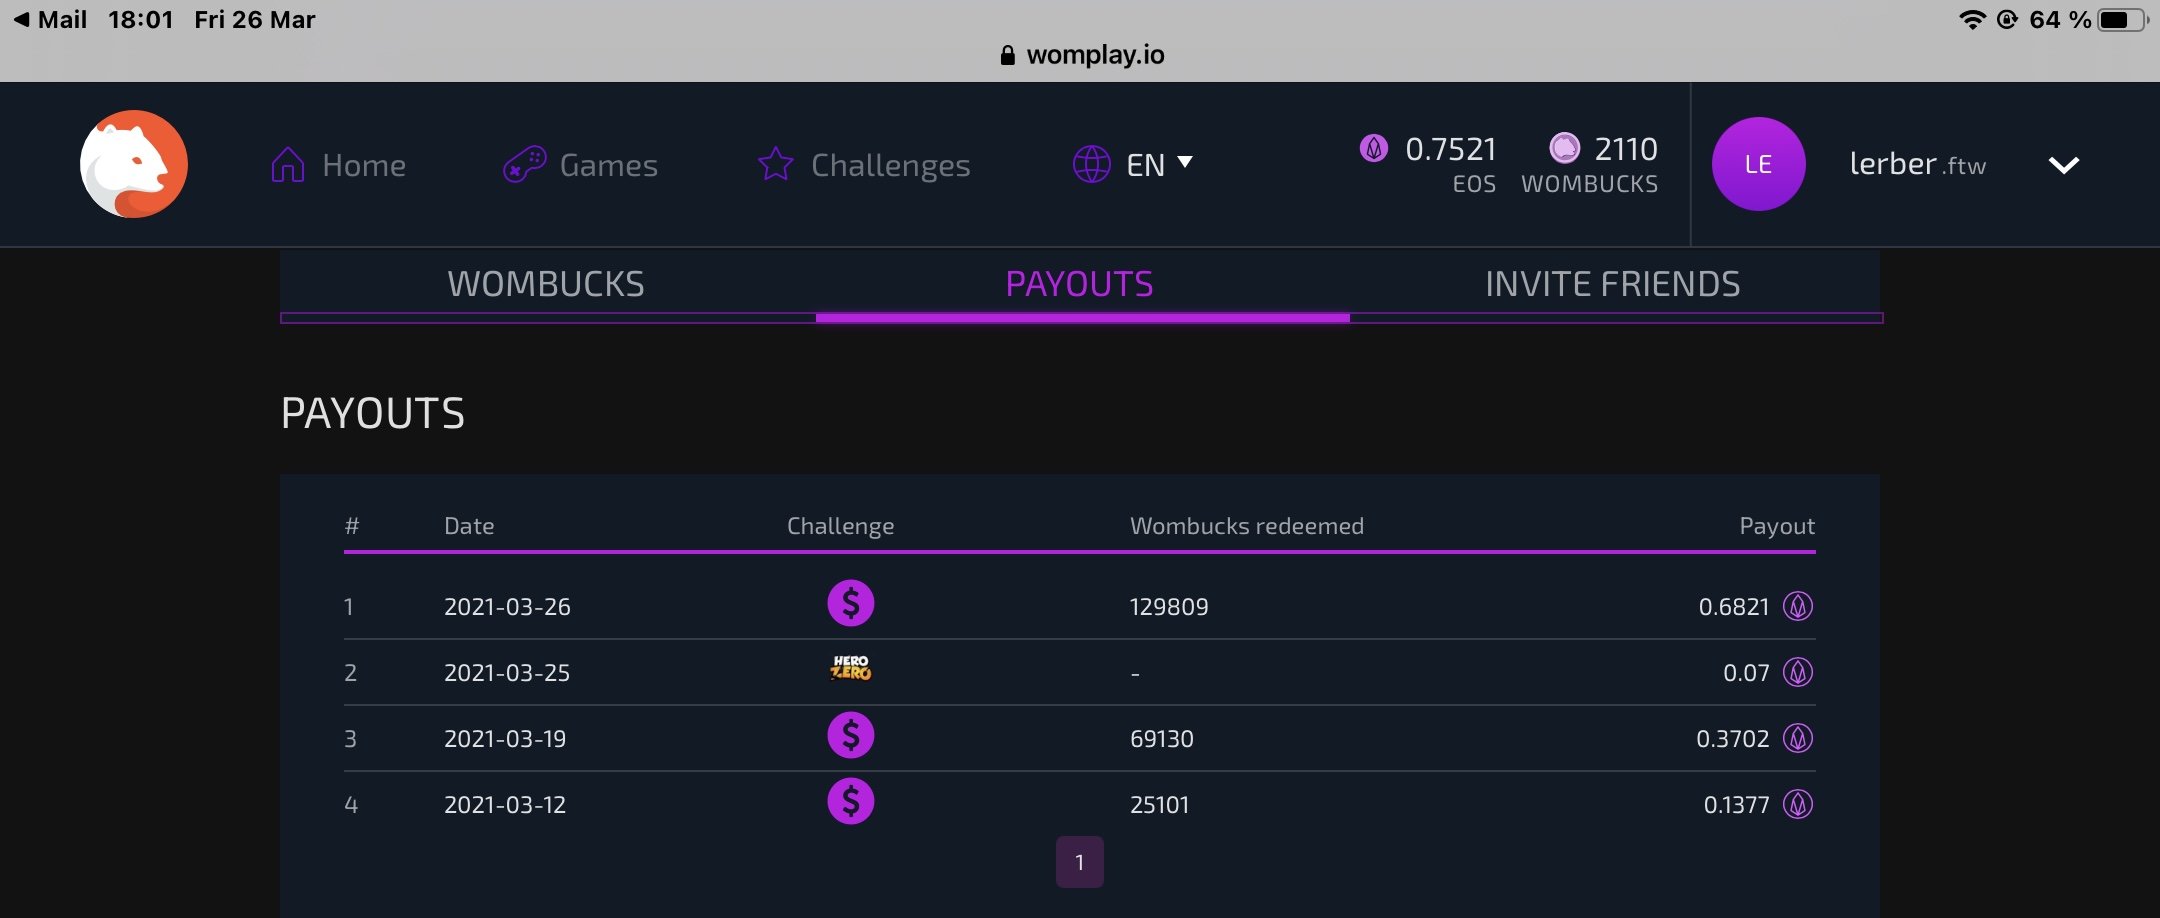The image size is (2160, 918).
Task: Open the EN language dropdown arrow
Action: [1185, 162]
